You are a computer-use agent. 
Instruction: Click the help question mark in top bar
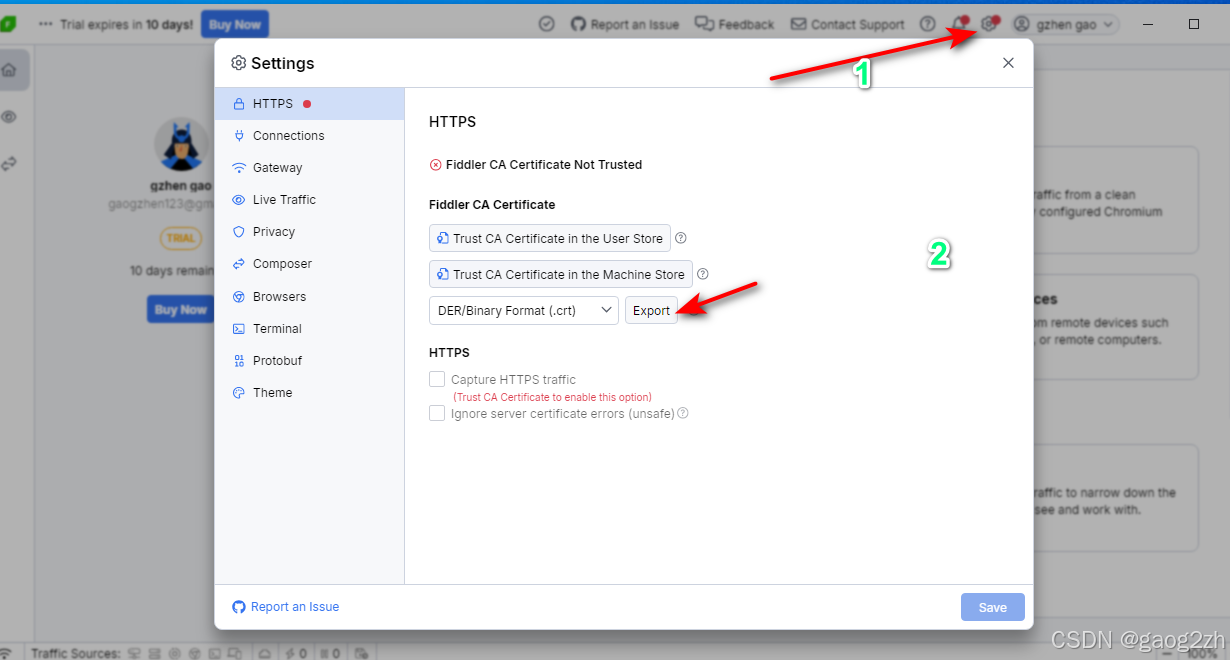[x=928, y=24]
